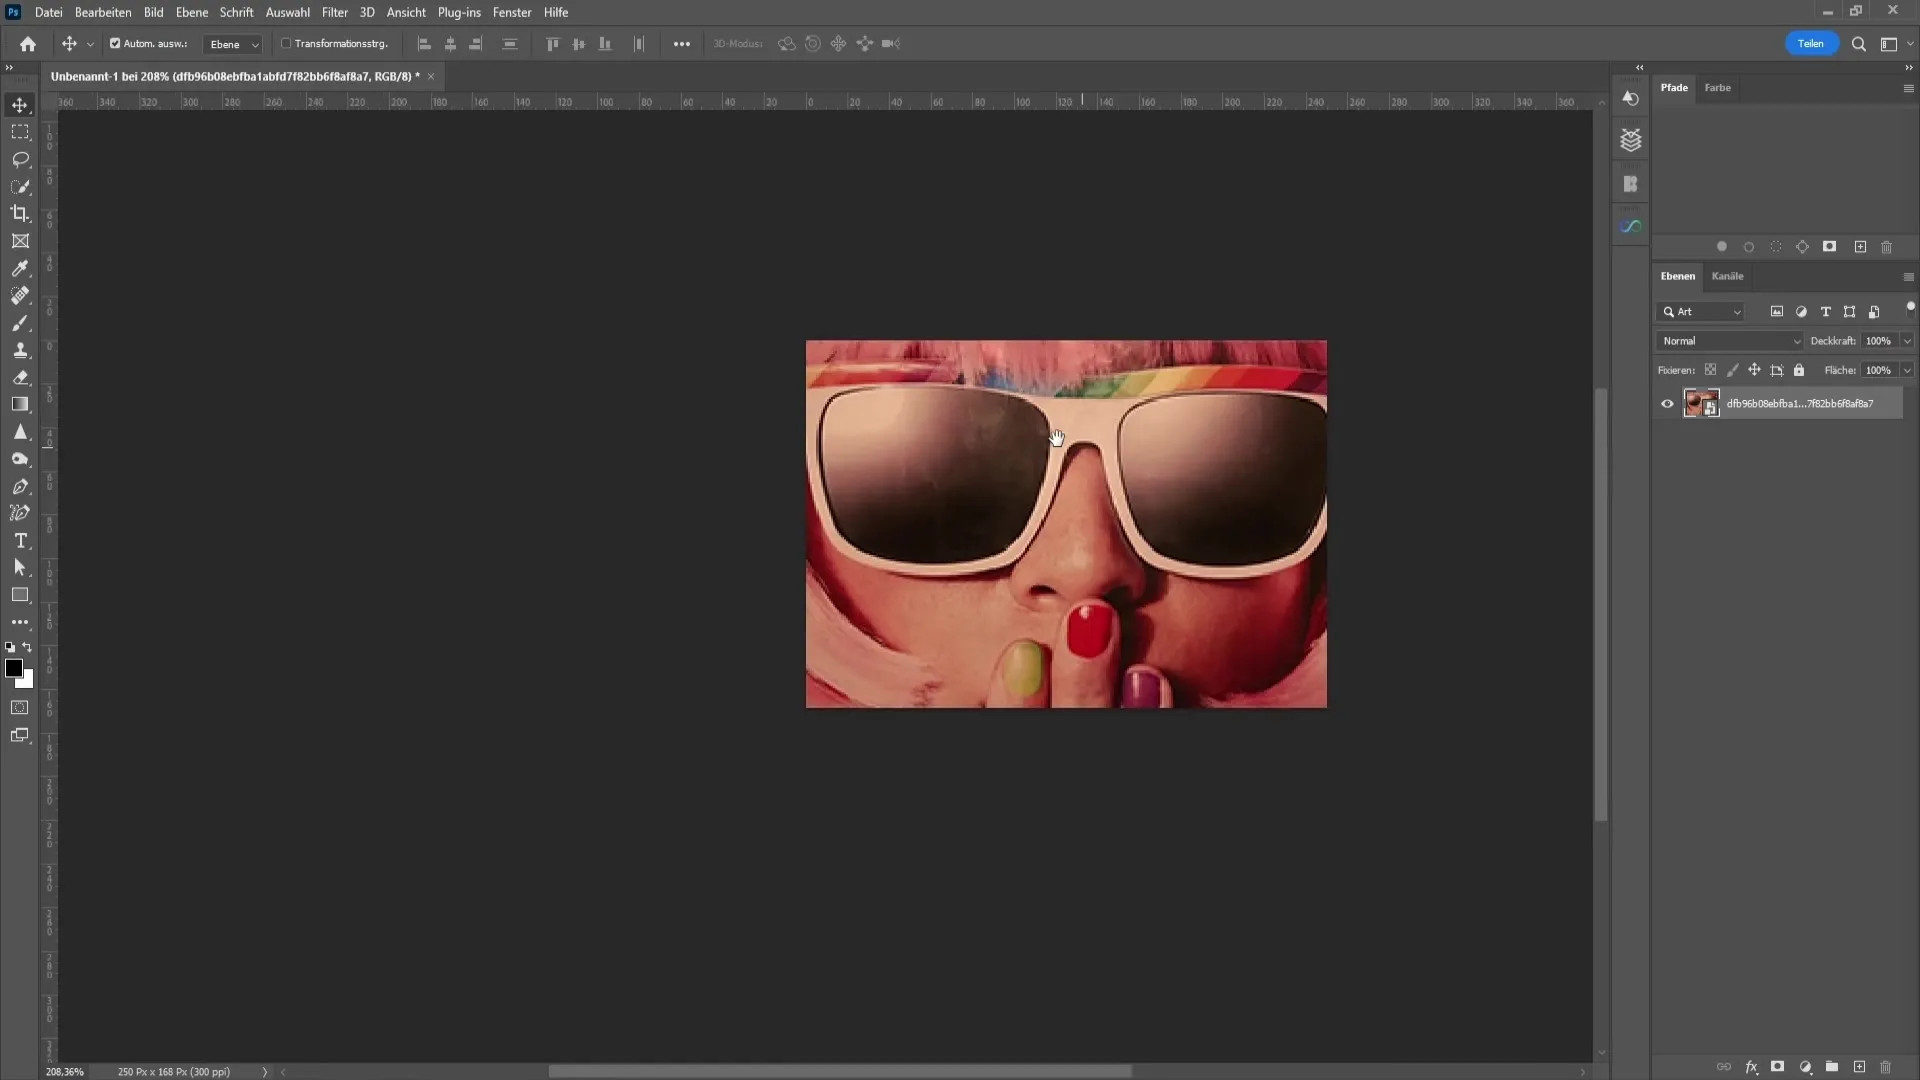Screen dimensions: 1920x1080
Task: Select the Move tool
Action: (x=20, y=104)
